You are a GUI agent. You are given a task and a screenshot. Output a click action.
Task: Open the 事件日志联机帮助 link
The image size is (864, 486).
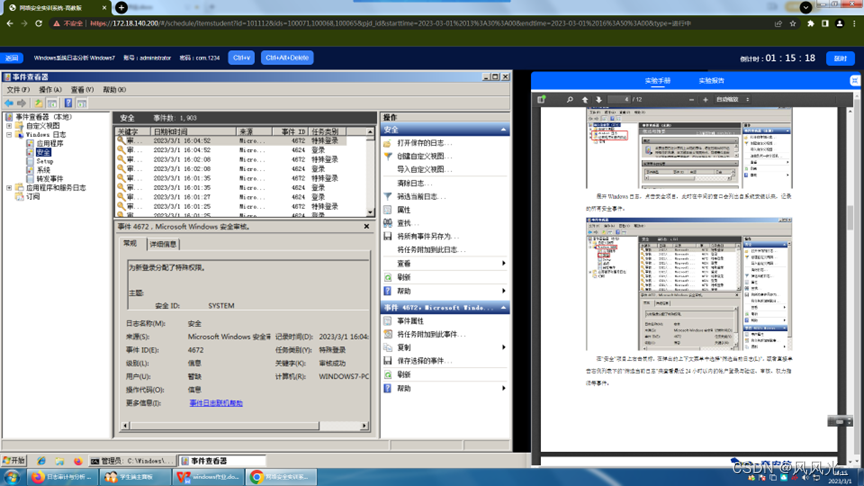coord(216,403)
